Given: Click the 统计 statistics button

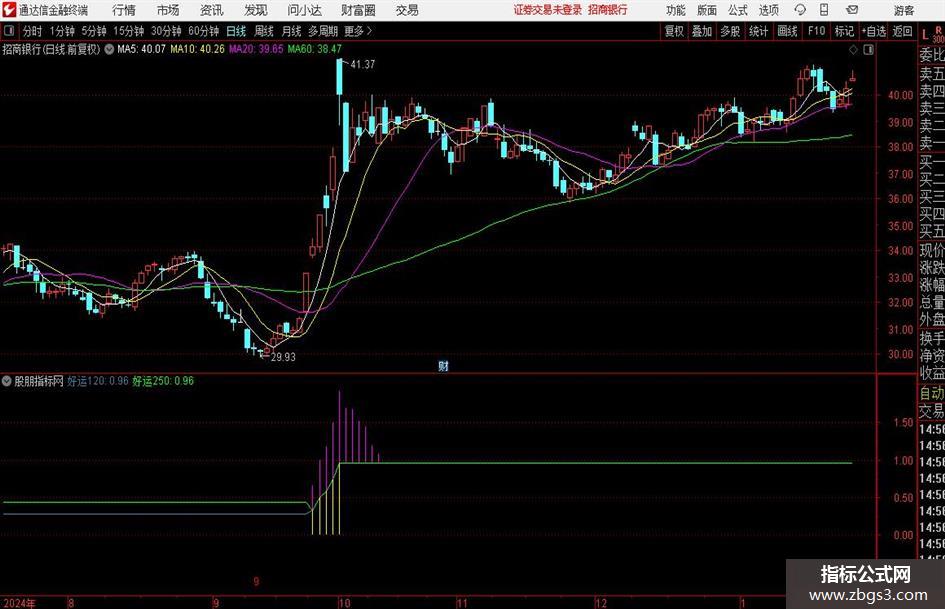Looking at the screenshot, I should 758,31.
